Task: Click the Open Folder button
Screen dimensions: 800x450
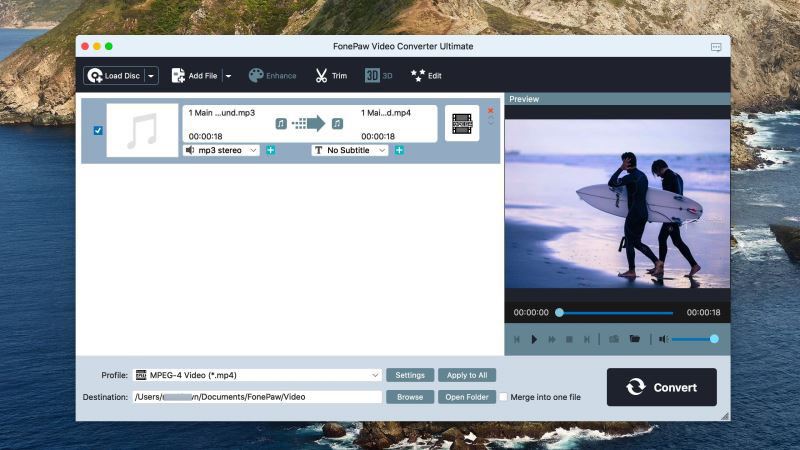Action: [467, 397]
